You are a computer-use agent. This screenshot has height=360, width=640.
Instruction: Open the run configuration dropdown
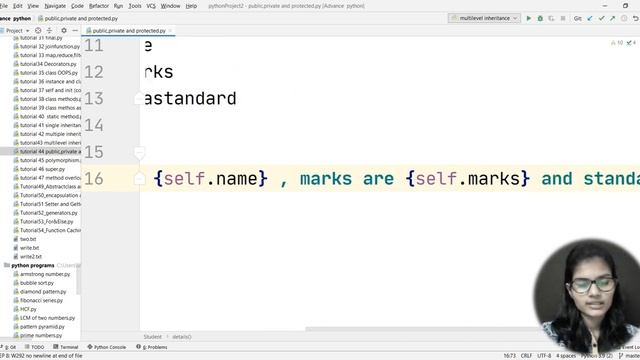484,18
